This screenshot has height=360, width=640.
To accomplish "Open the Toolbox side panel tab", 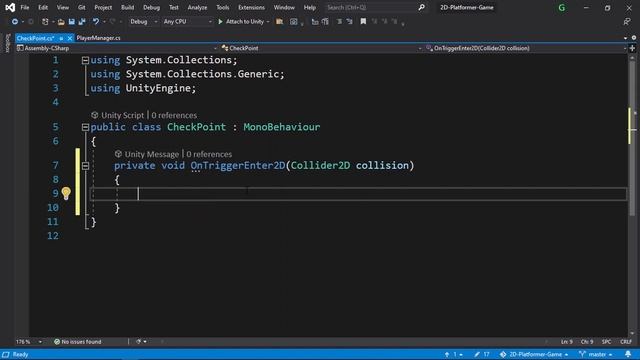I will pyautogui.click(x=7, y=43).
